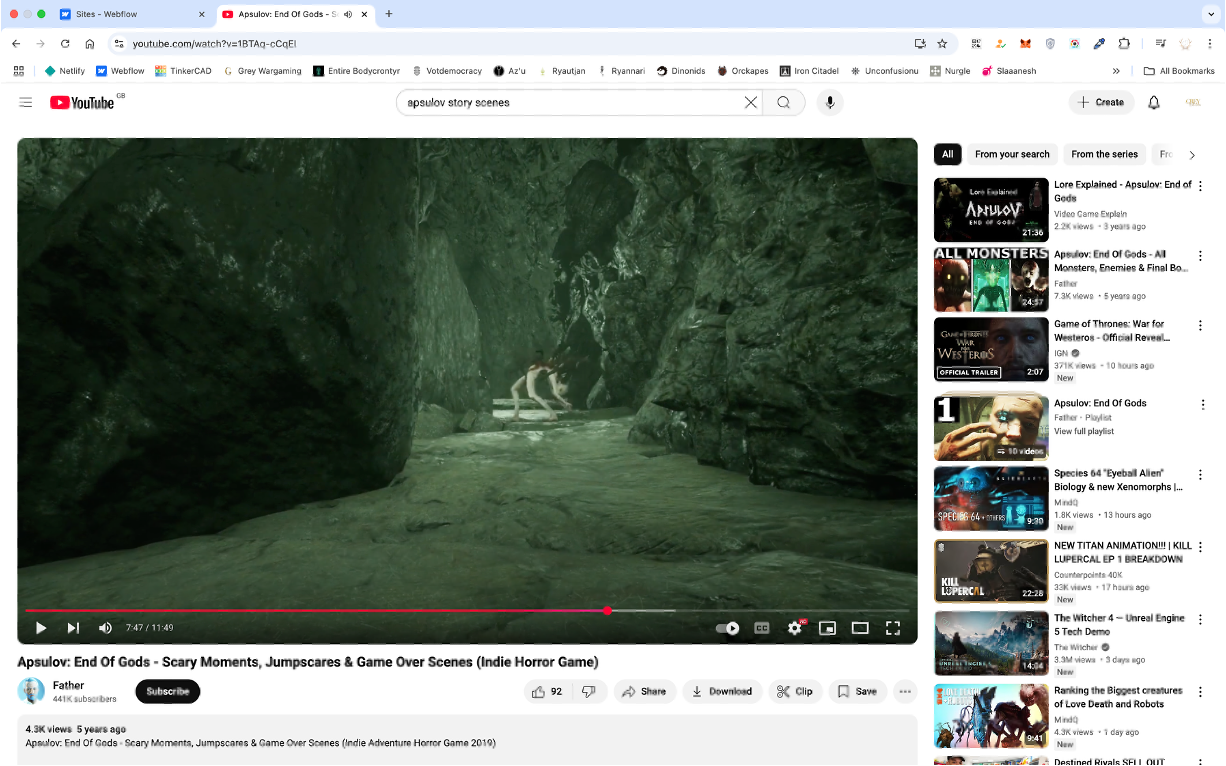Viewport: 1226px width, 766px height.
Task: Open options for Witcher 4 video
Action: [1201, 619]
